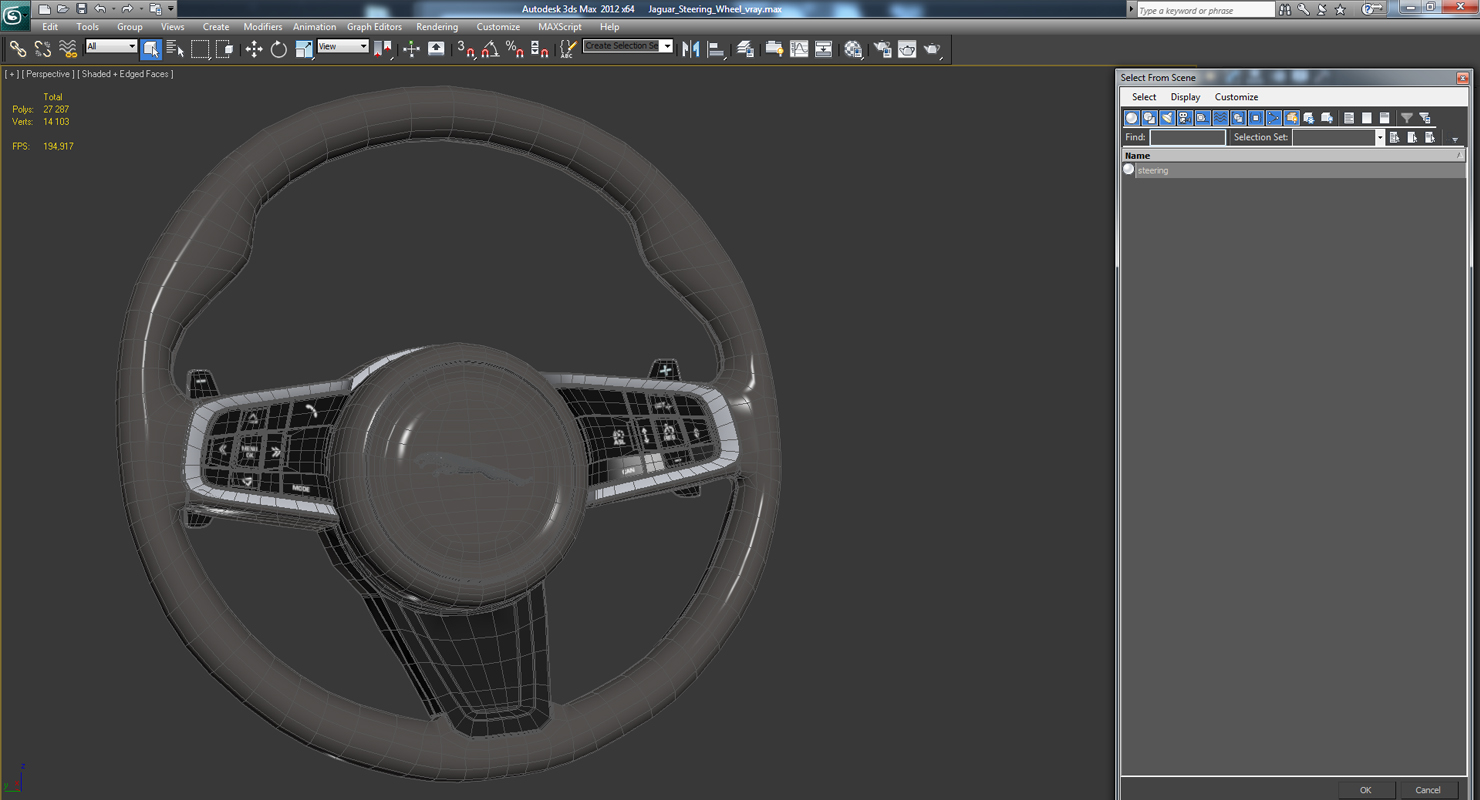
Task: Click Edit Named Selection Sets icon
Action: [x=568, y=49]
